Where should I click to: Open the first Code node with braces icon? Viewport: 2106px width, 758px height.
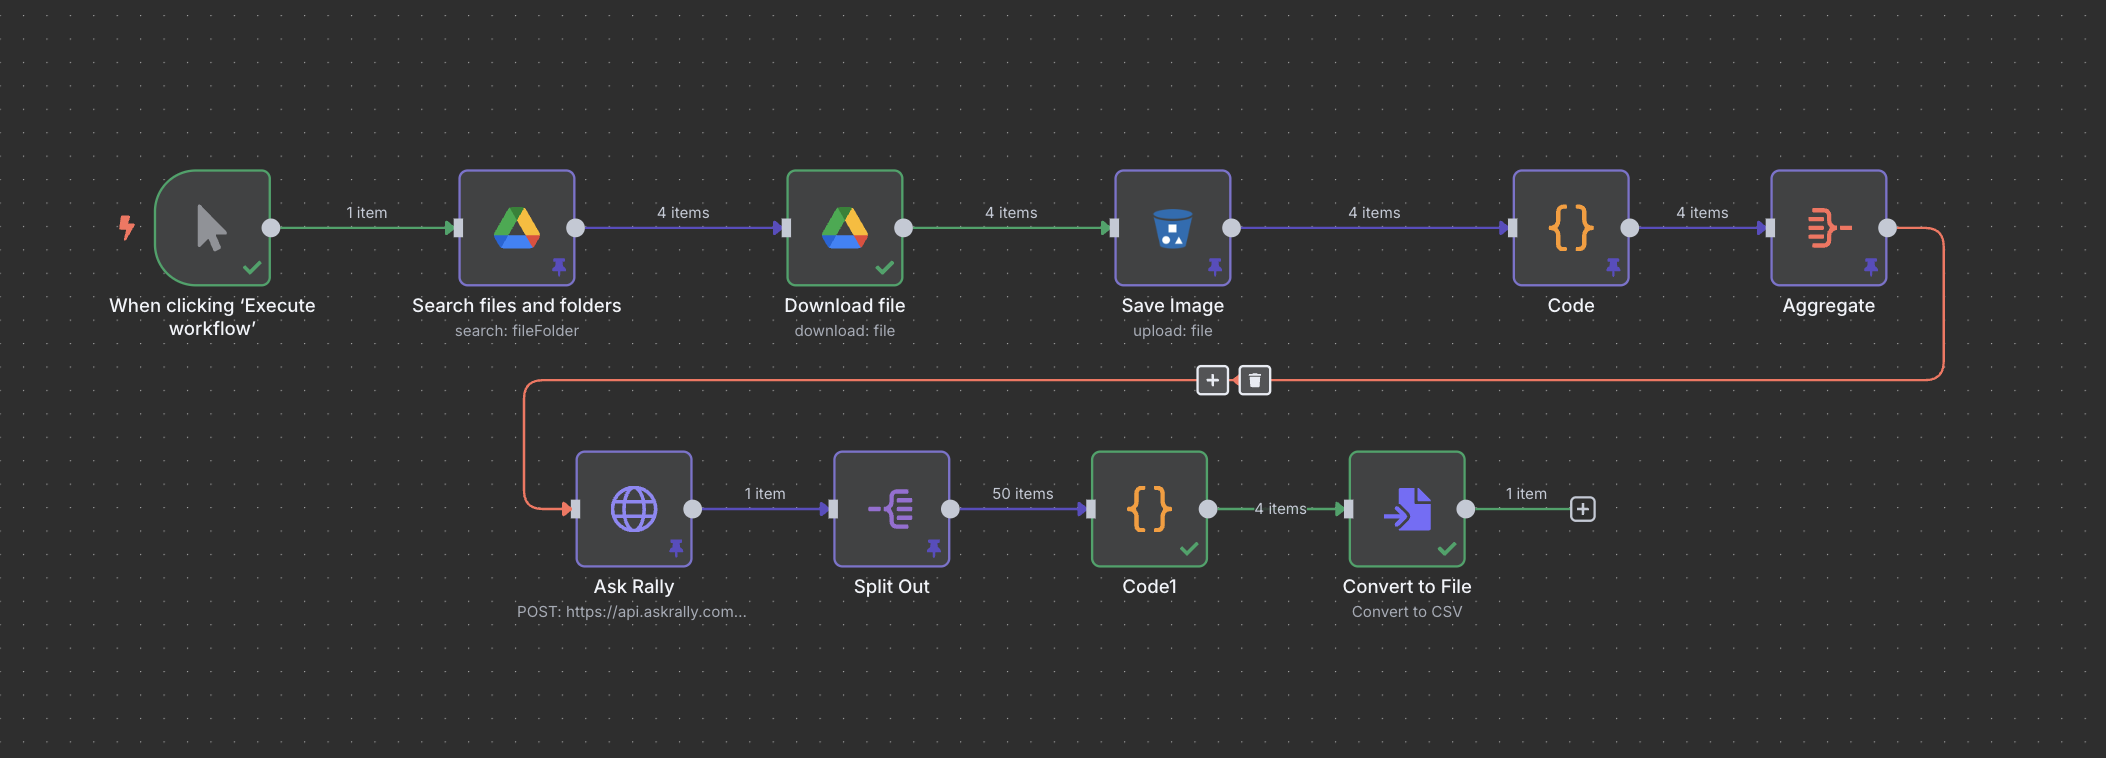pyautogui.click(x=1571, y=228)
